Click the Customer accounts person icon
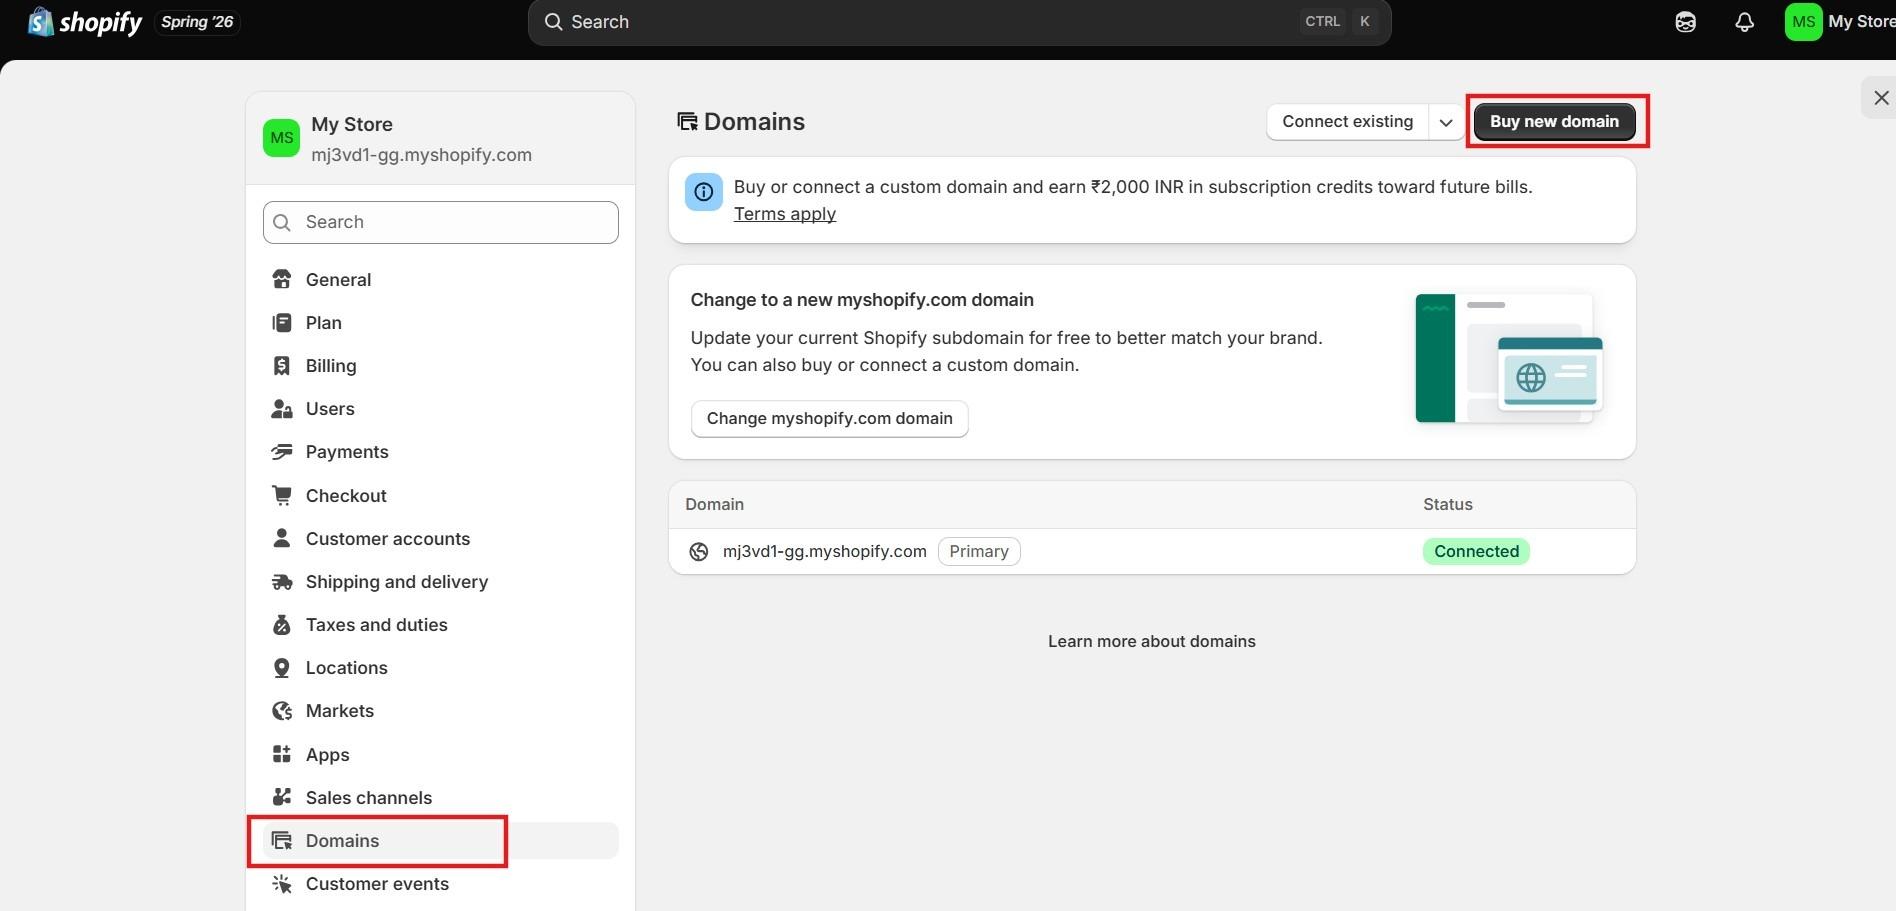Image resolution: width=1896 pixels, height=911 pixels. click(282, 538)
